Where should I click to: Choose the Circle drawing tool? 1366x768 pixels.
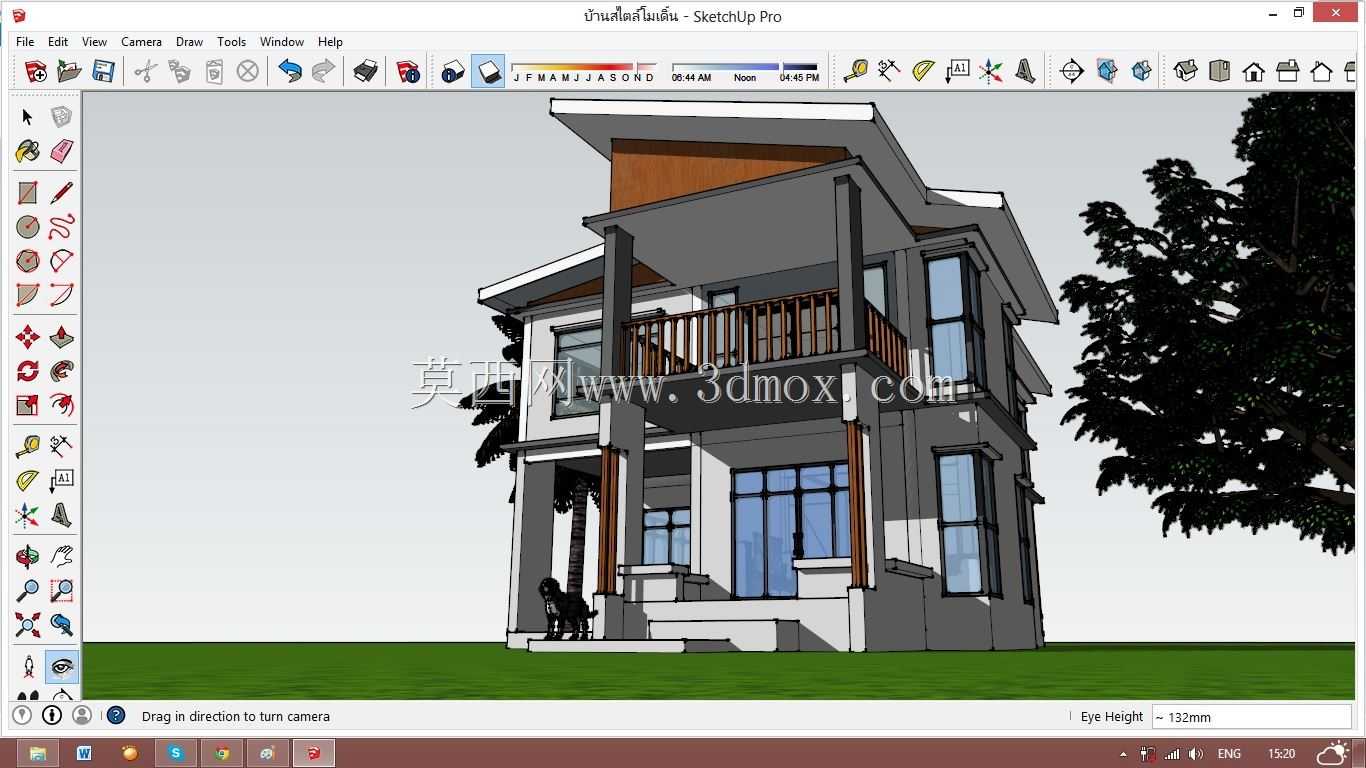[27, 227]
